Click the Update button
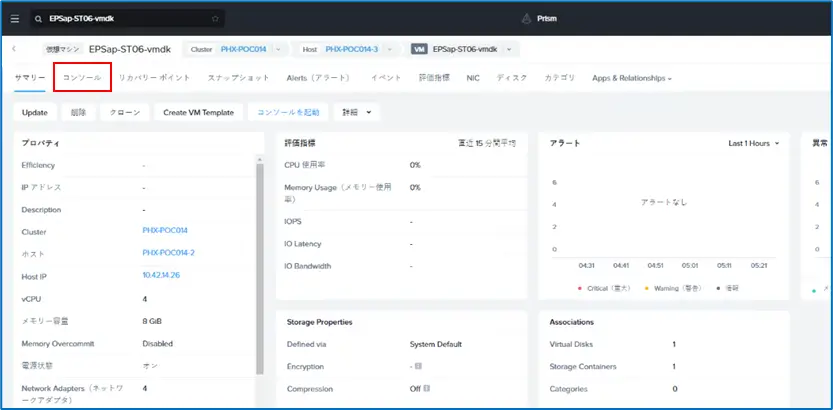Viewport: 833px width, 410px height. (x=35, y=113)
